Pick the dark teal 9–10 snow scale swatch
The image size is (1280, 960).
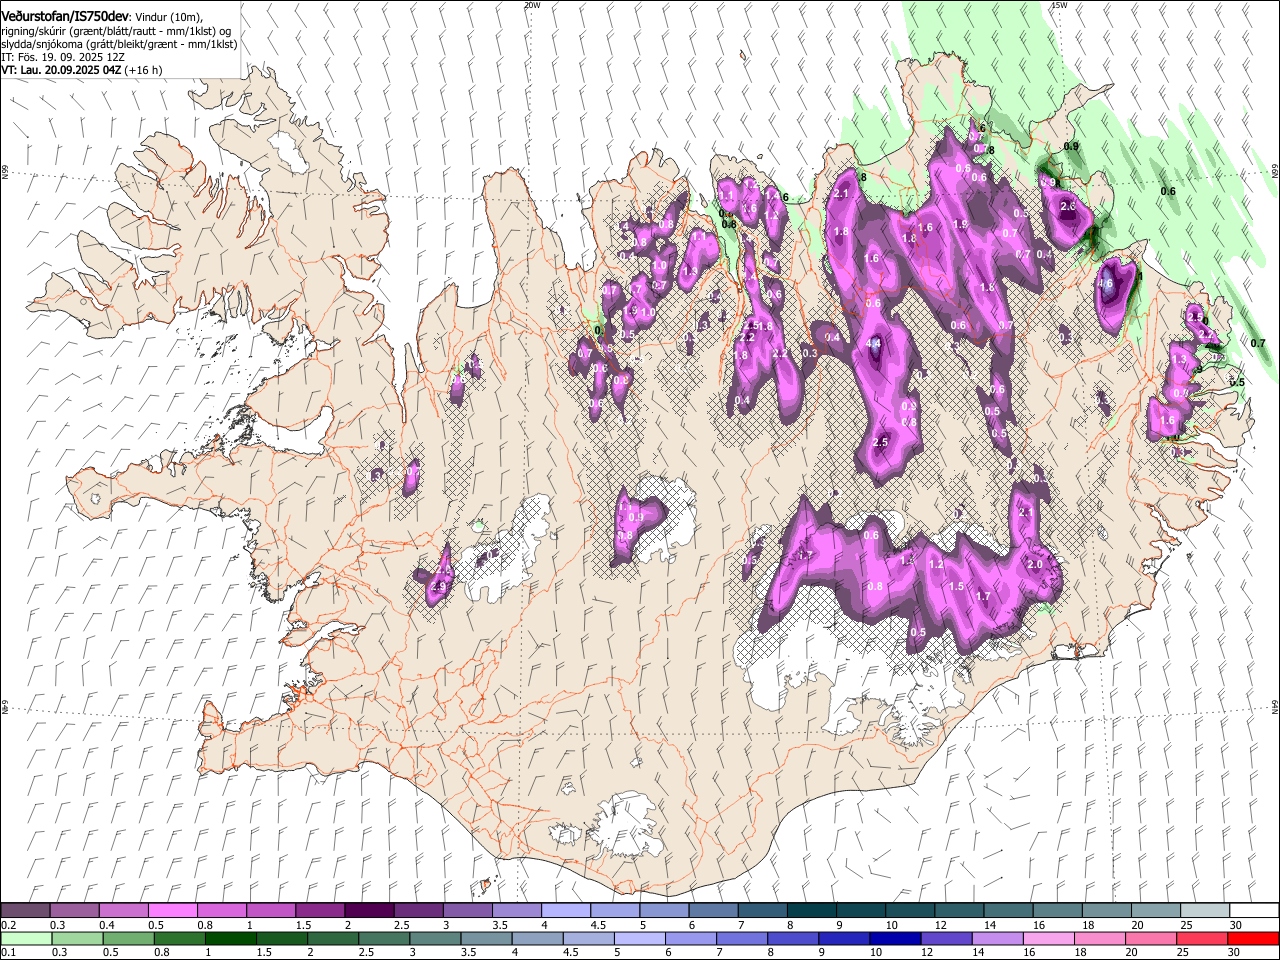(x=859, y=911)
